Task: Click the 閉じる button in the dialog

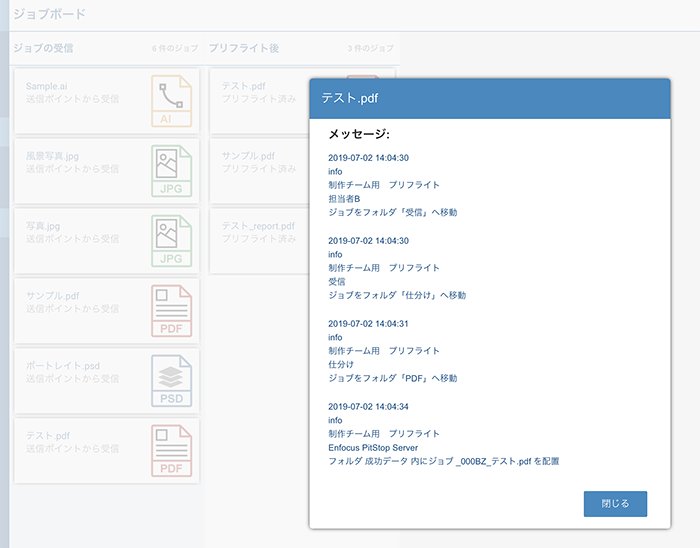Action: click(x=615, y=504)
